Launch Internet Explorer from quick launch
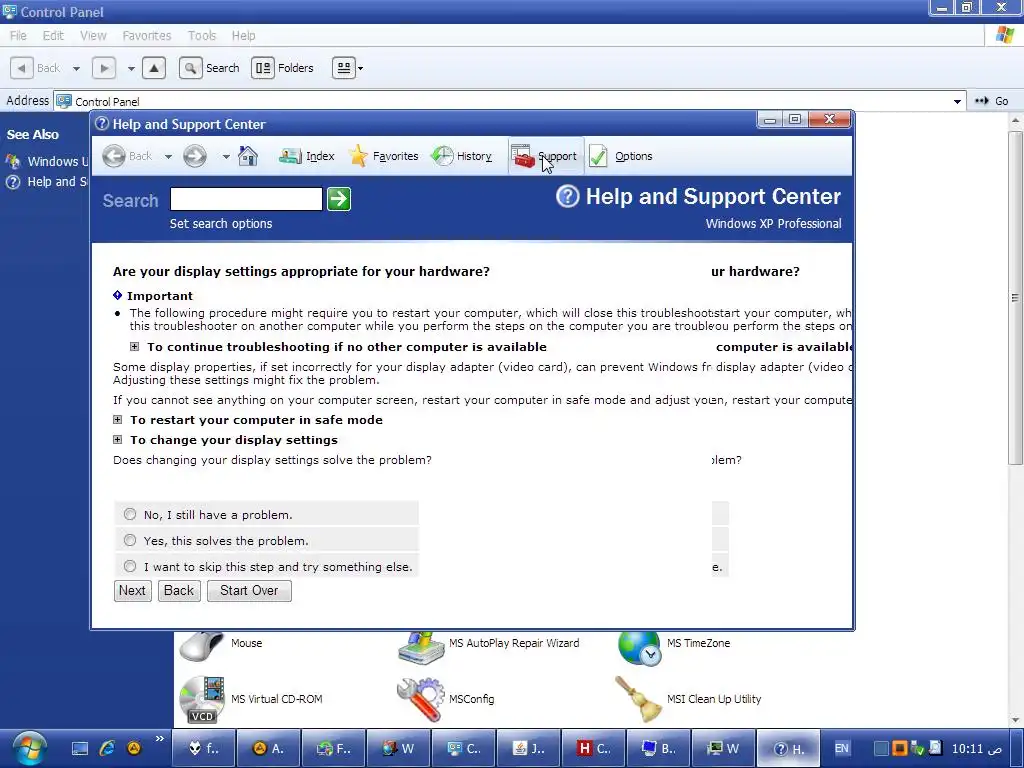 [107, 748]
